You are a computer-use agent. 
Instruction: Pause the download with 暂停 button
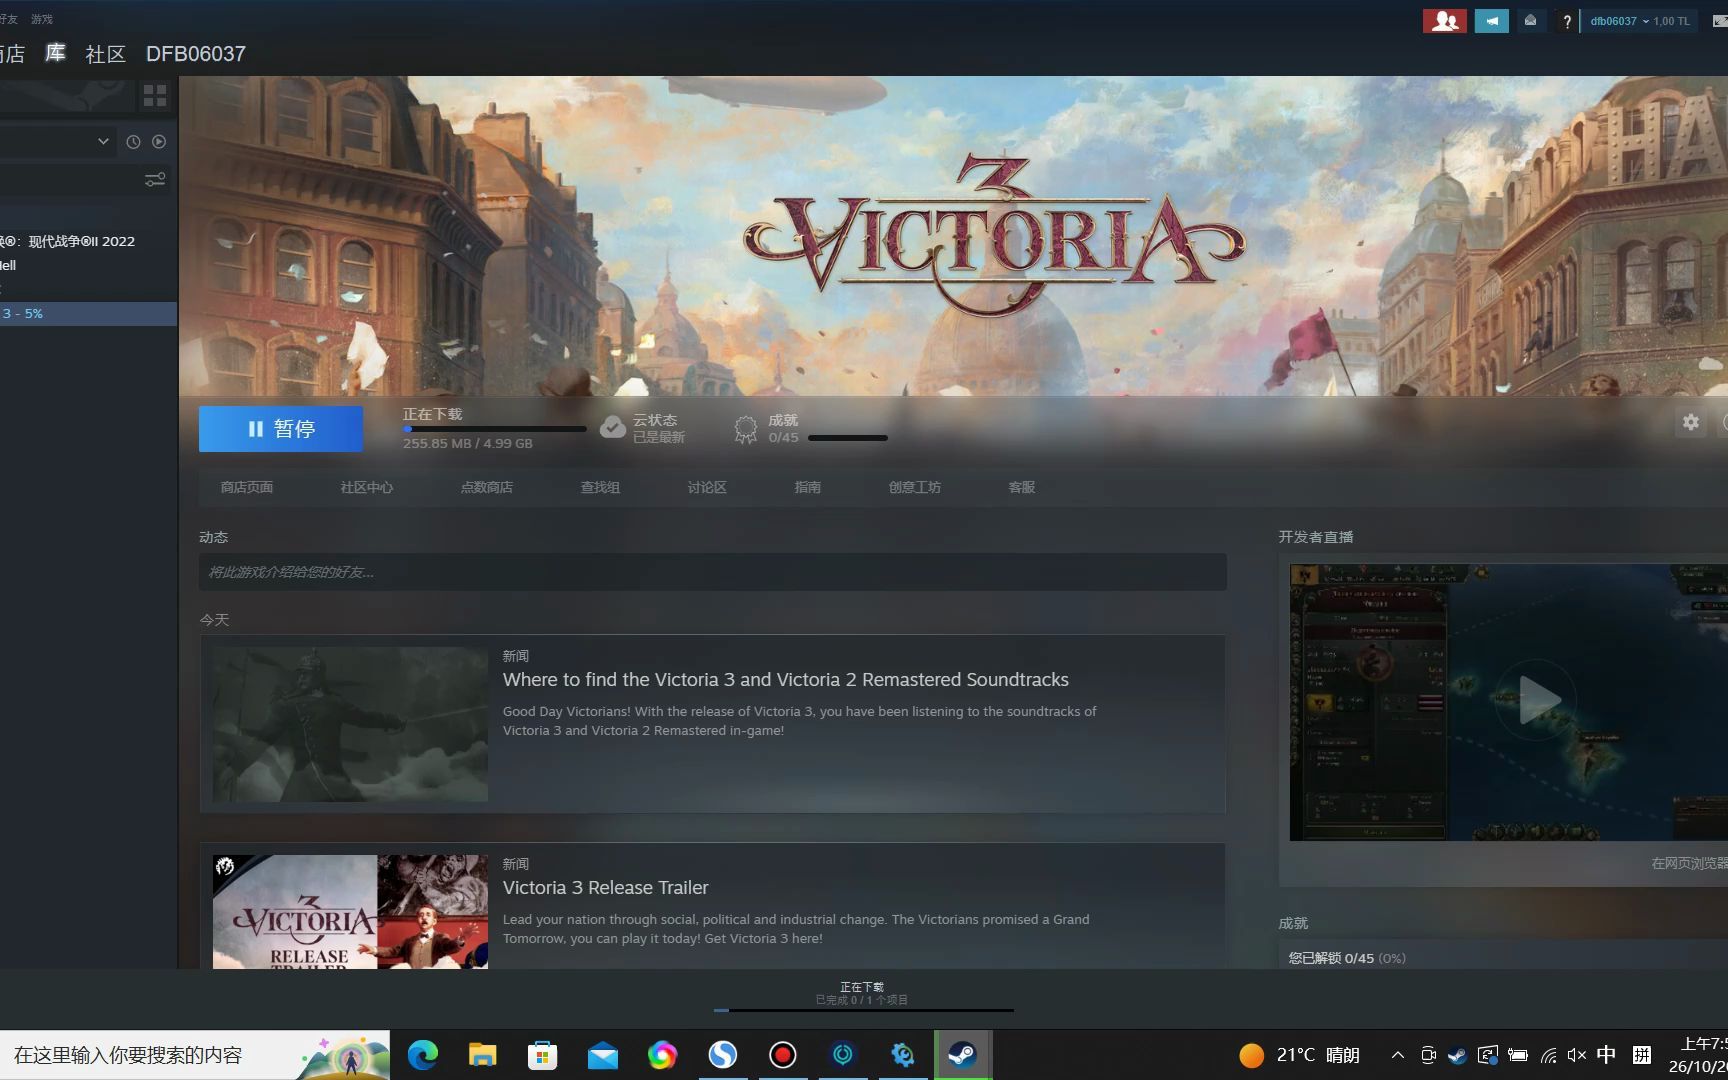click(281, 429)
